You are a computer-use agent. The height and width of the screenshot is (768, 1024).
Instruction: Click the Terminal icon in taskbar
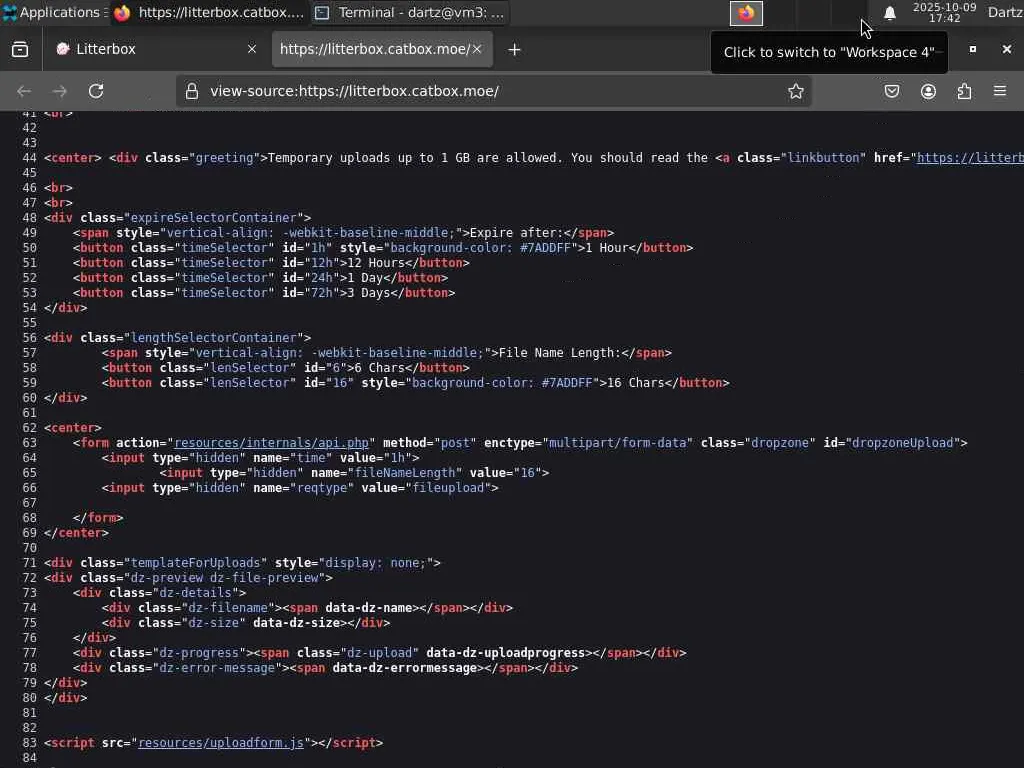pos(322,13)
